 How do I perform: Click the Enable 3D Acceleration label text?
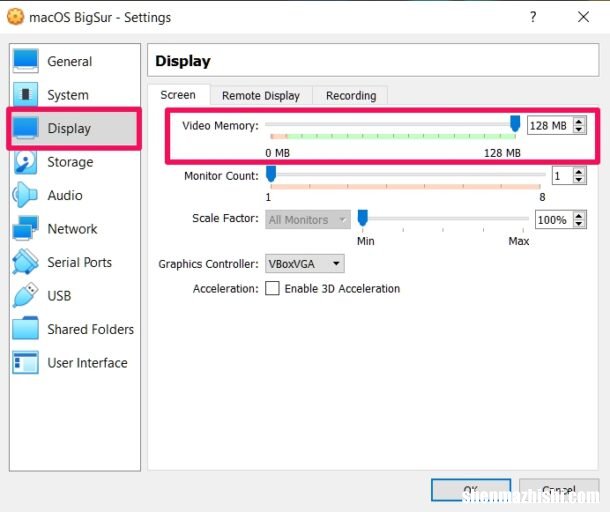point(342,289)
